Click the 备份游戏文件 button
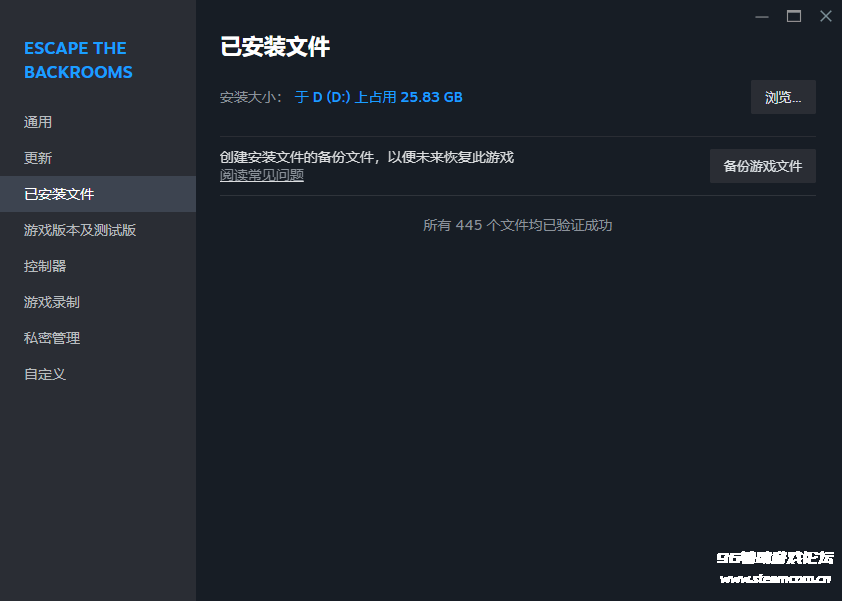Viewport: 842px width, 601px height. [763, 166]
